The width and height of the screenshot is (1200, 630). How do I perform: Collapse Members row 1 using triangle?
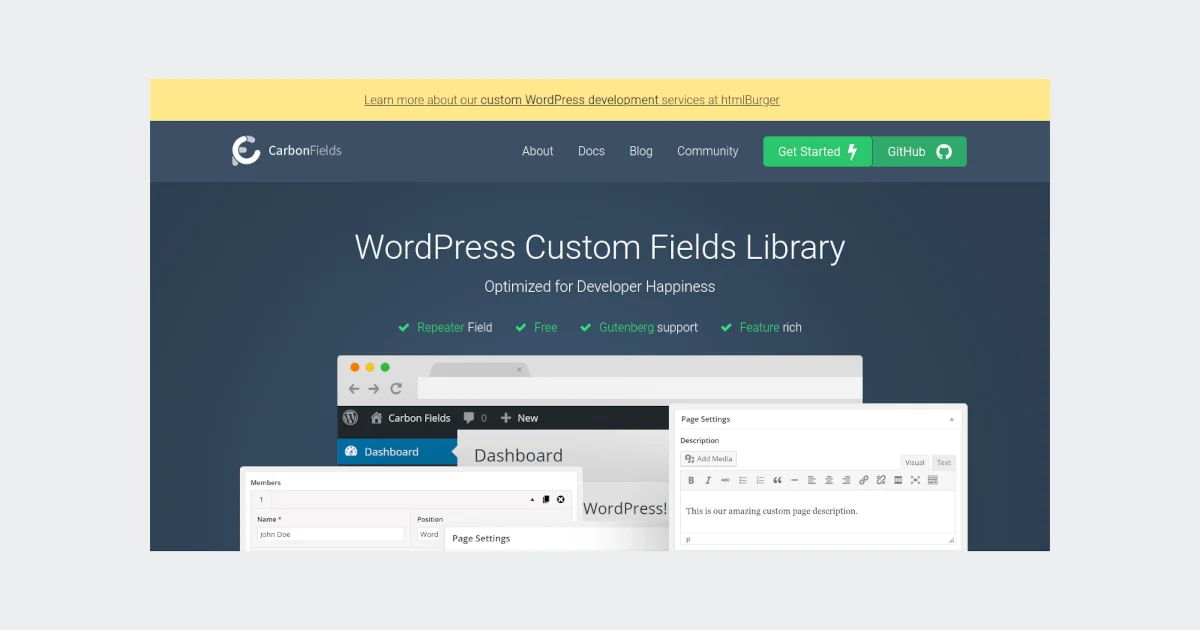(x=532, y=499)
